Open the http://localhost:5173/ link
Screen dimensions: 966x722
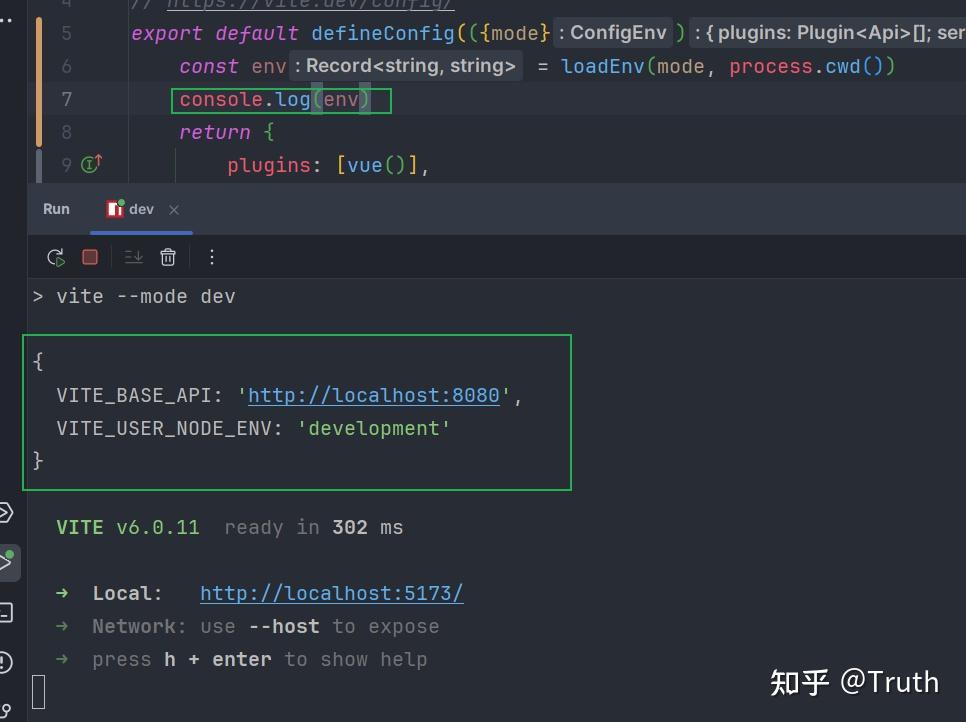[331, 593]
